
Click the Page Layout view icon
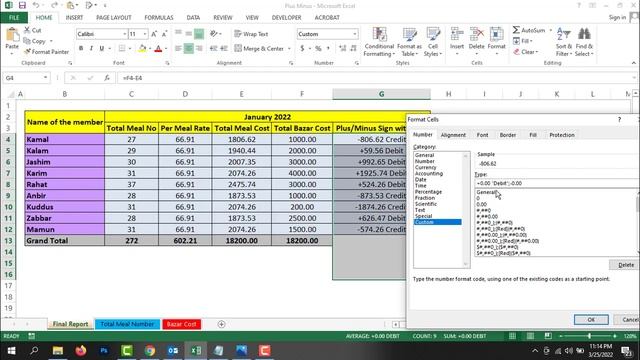coord(530,336)
